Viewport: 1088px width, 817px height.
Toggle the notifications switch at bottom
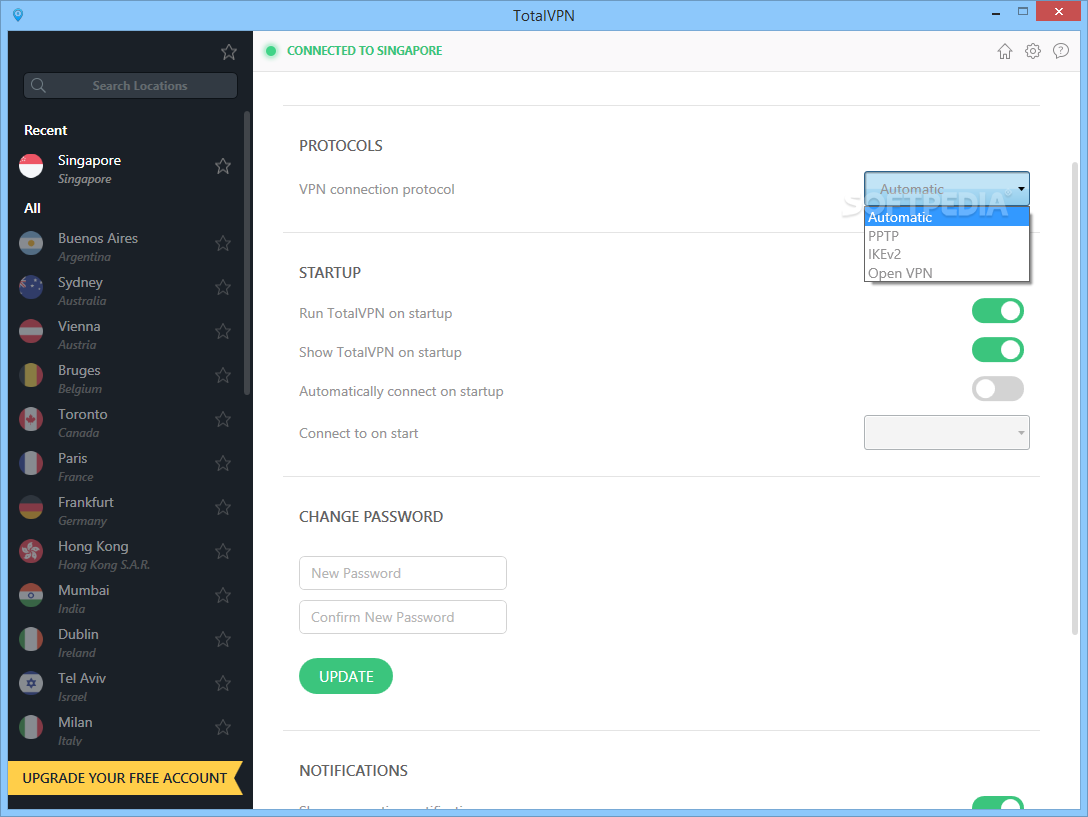(x=998, y=803)
